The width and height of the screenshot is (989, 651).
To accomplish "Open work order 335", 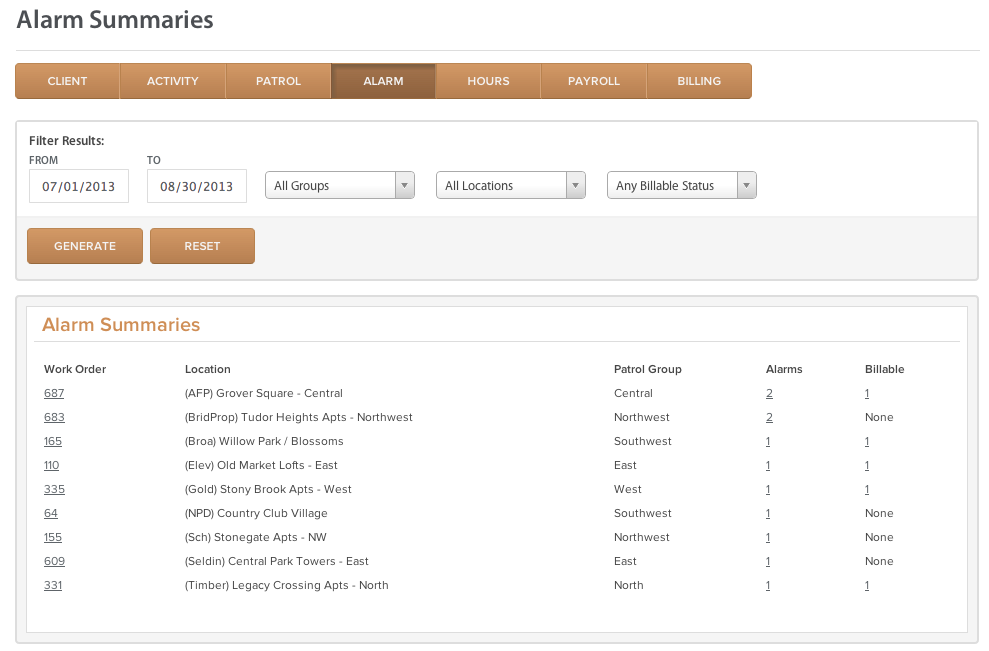I will click(54, 489).
